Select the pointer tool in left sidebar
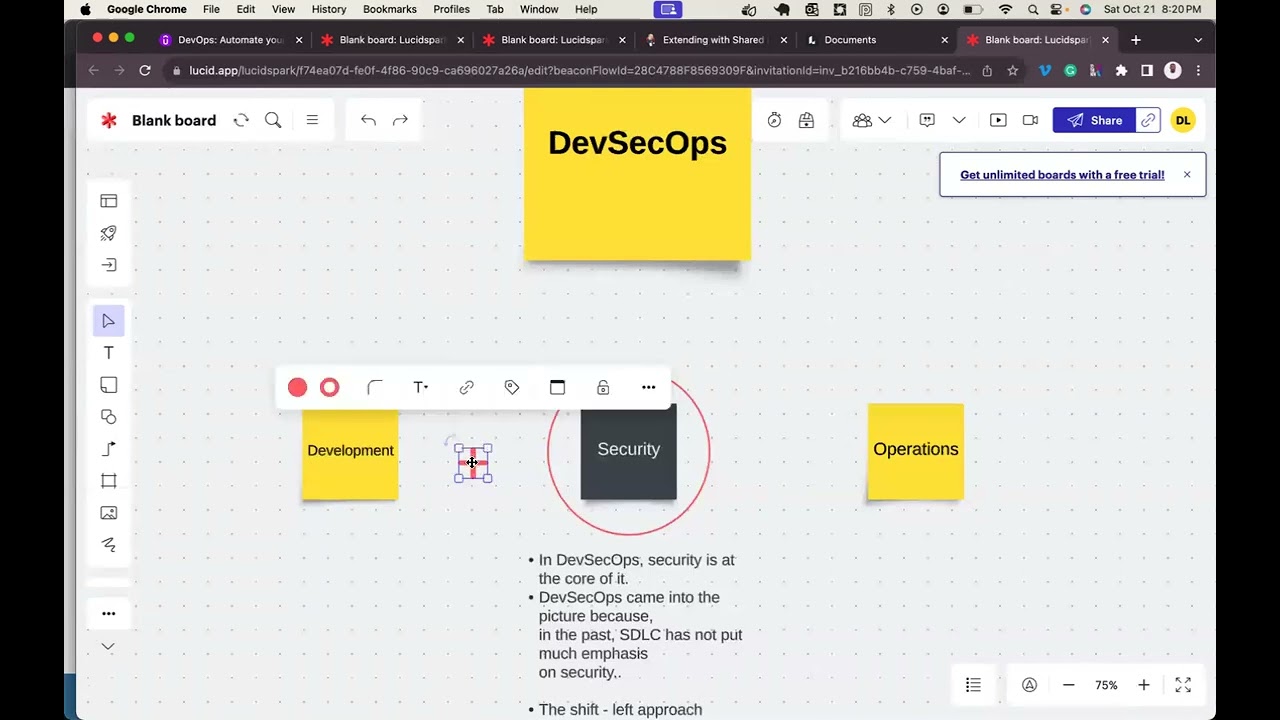Image resolution: width=1280 pixels, height=720 pixels. (109, 321)
